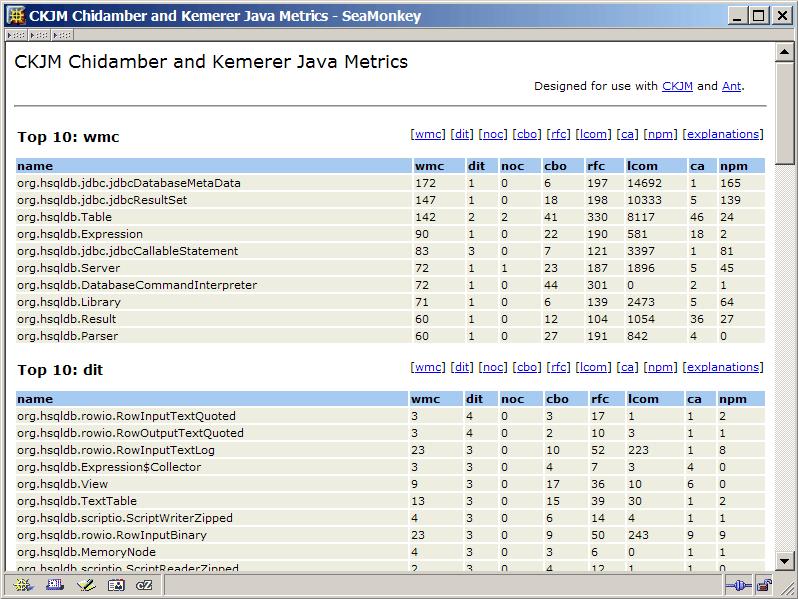798x599 pixels.
Task: Select org.hsqldb.Table row name
Action: (64, 217)
